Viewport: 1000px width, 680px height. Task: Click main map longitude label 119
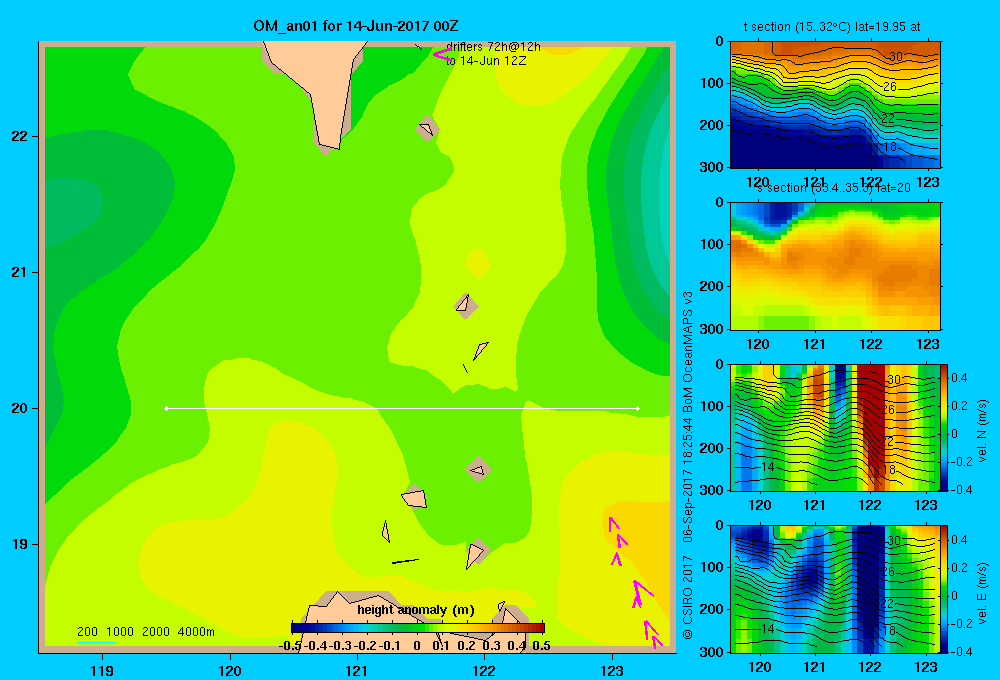102,670
